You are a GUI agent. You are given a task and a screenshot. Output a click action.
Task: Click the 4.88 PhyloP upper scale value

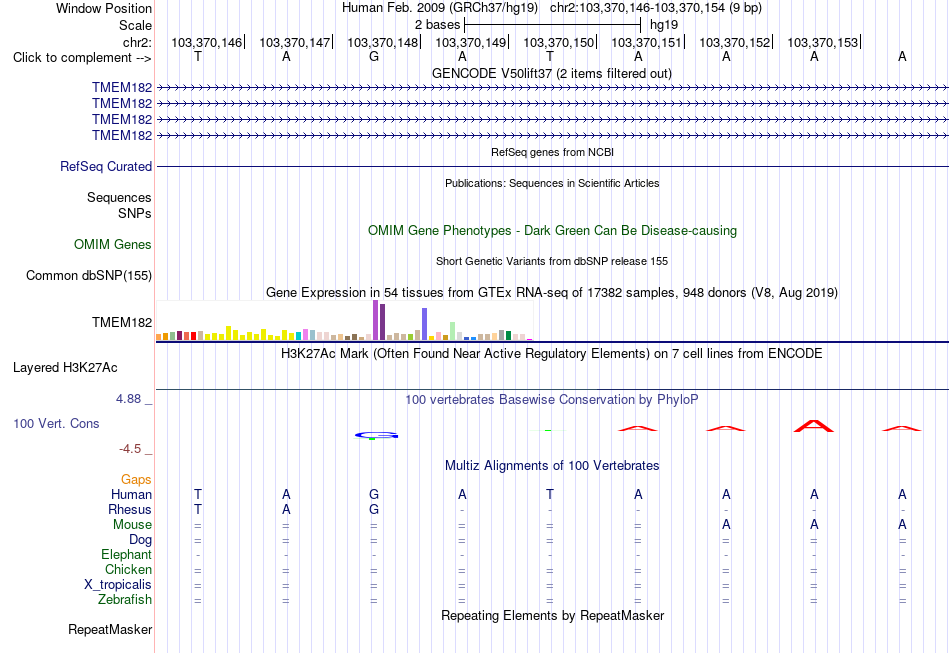128,399
